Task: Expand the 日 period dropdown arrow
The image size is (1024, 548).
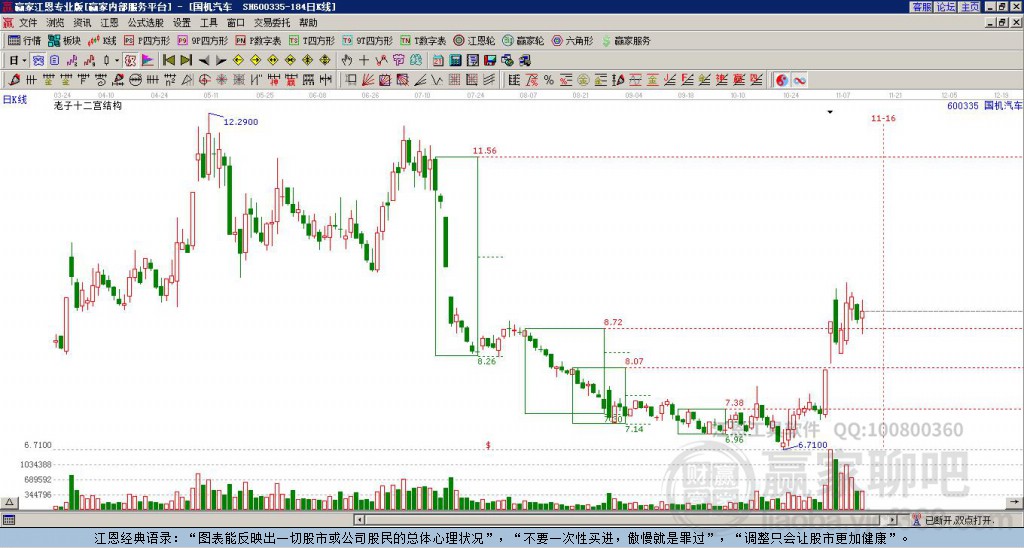Action: coord(24,61)
